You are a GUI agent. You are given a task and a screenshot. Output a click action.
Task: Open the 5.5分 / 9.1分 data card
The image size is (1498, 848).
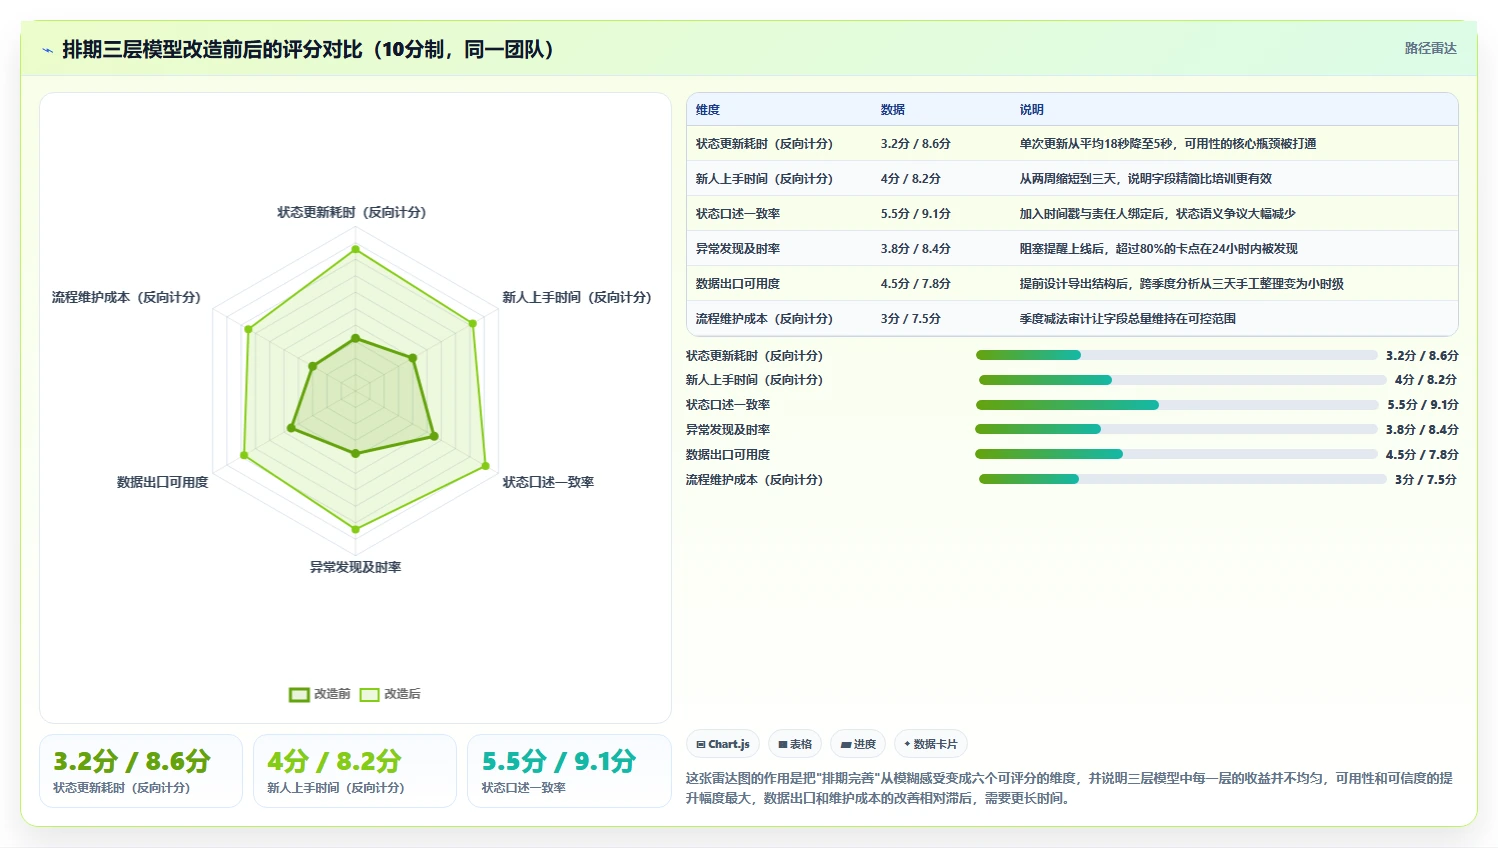pyautogui.click(x=569, y=771)
